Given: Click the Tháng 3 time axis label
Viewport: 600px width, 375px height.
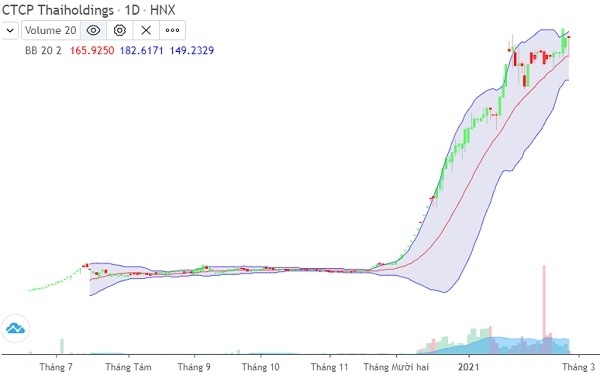Looking at the screenshot, I should tap(579, 367).
